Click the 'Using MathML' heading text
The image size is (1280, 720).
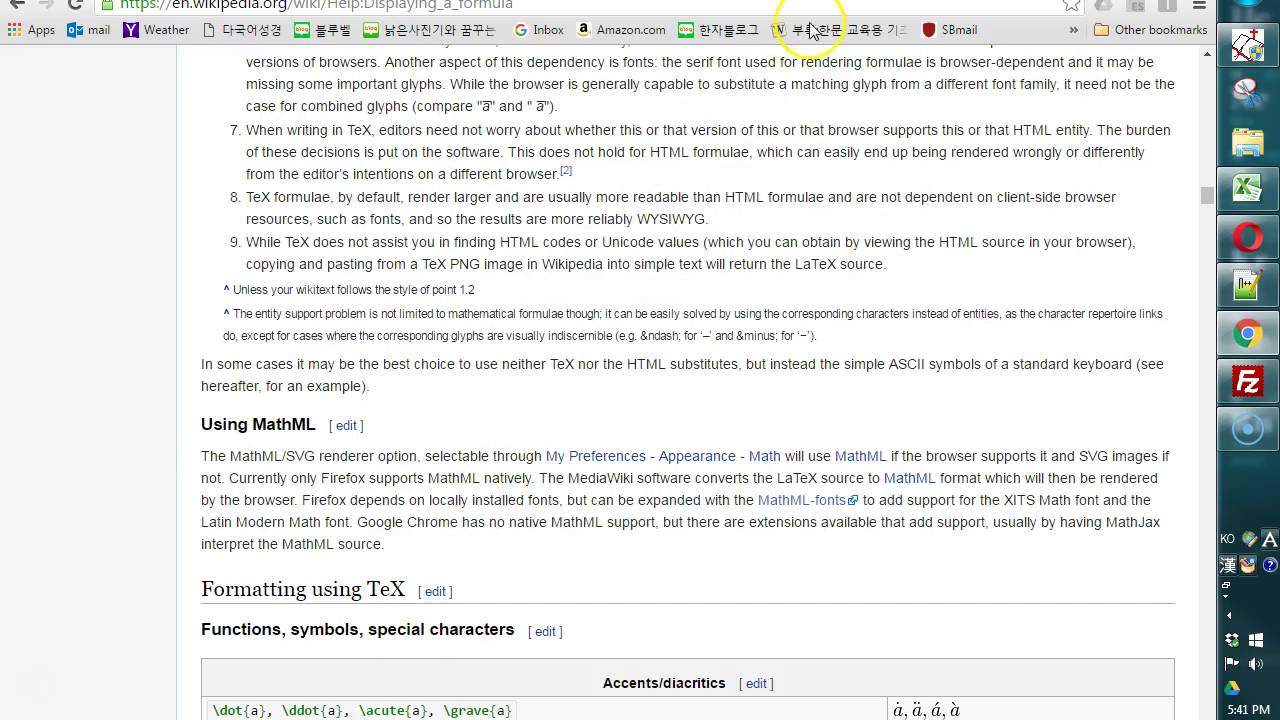tap(258, 425)
